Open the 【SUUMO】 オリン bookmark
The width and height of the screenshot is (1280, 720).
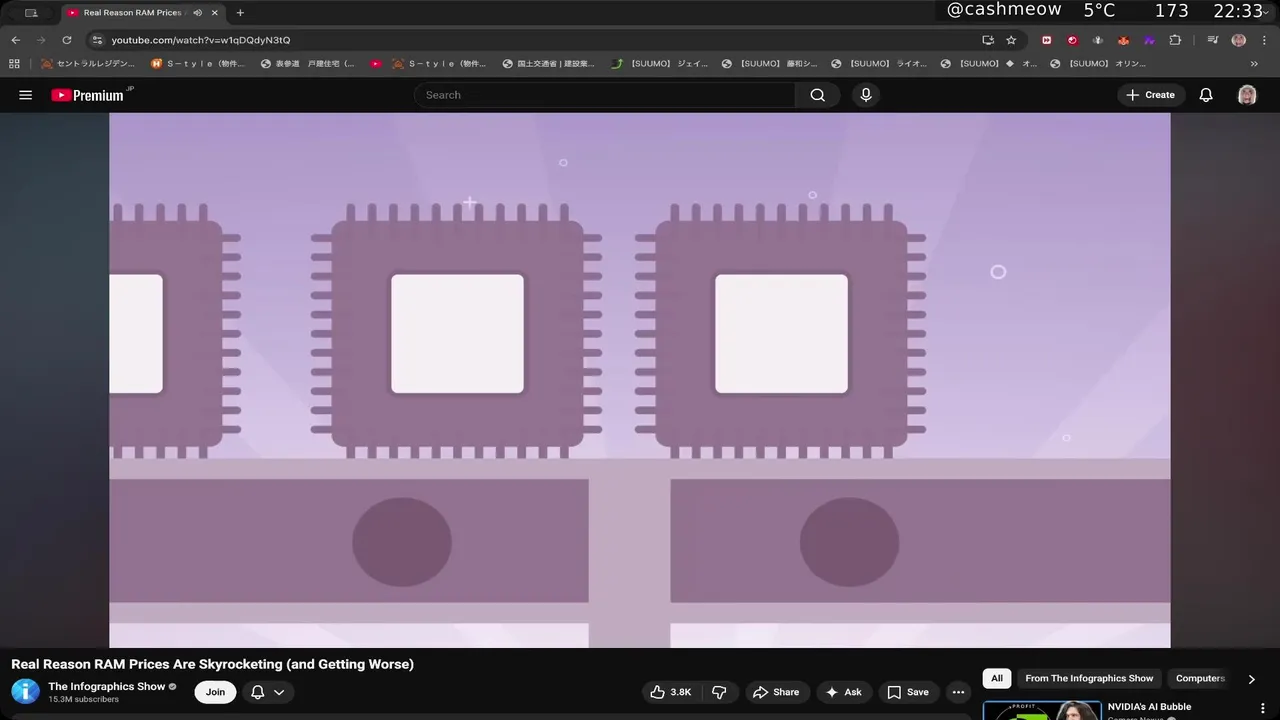pyautogui.click(x=1098, y=63)
